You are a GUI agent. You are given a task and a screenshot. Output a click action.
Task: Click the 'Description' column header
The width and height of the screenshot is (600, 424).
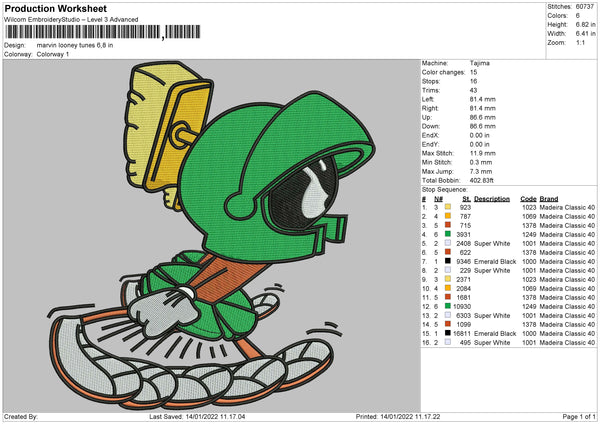tap(492, 199)
